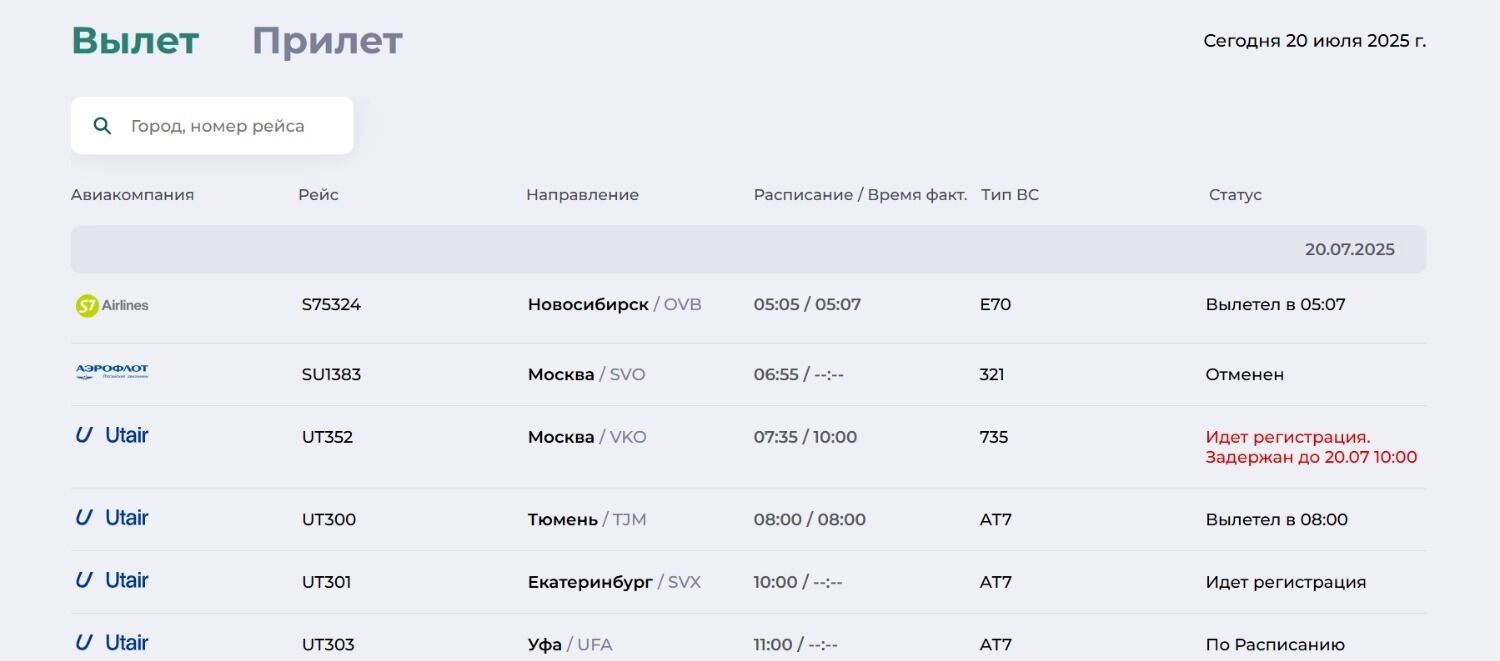Click the Utair logo for flight UT303
1500x661 pixels.
[x=112, y=643]
